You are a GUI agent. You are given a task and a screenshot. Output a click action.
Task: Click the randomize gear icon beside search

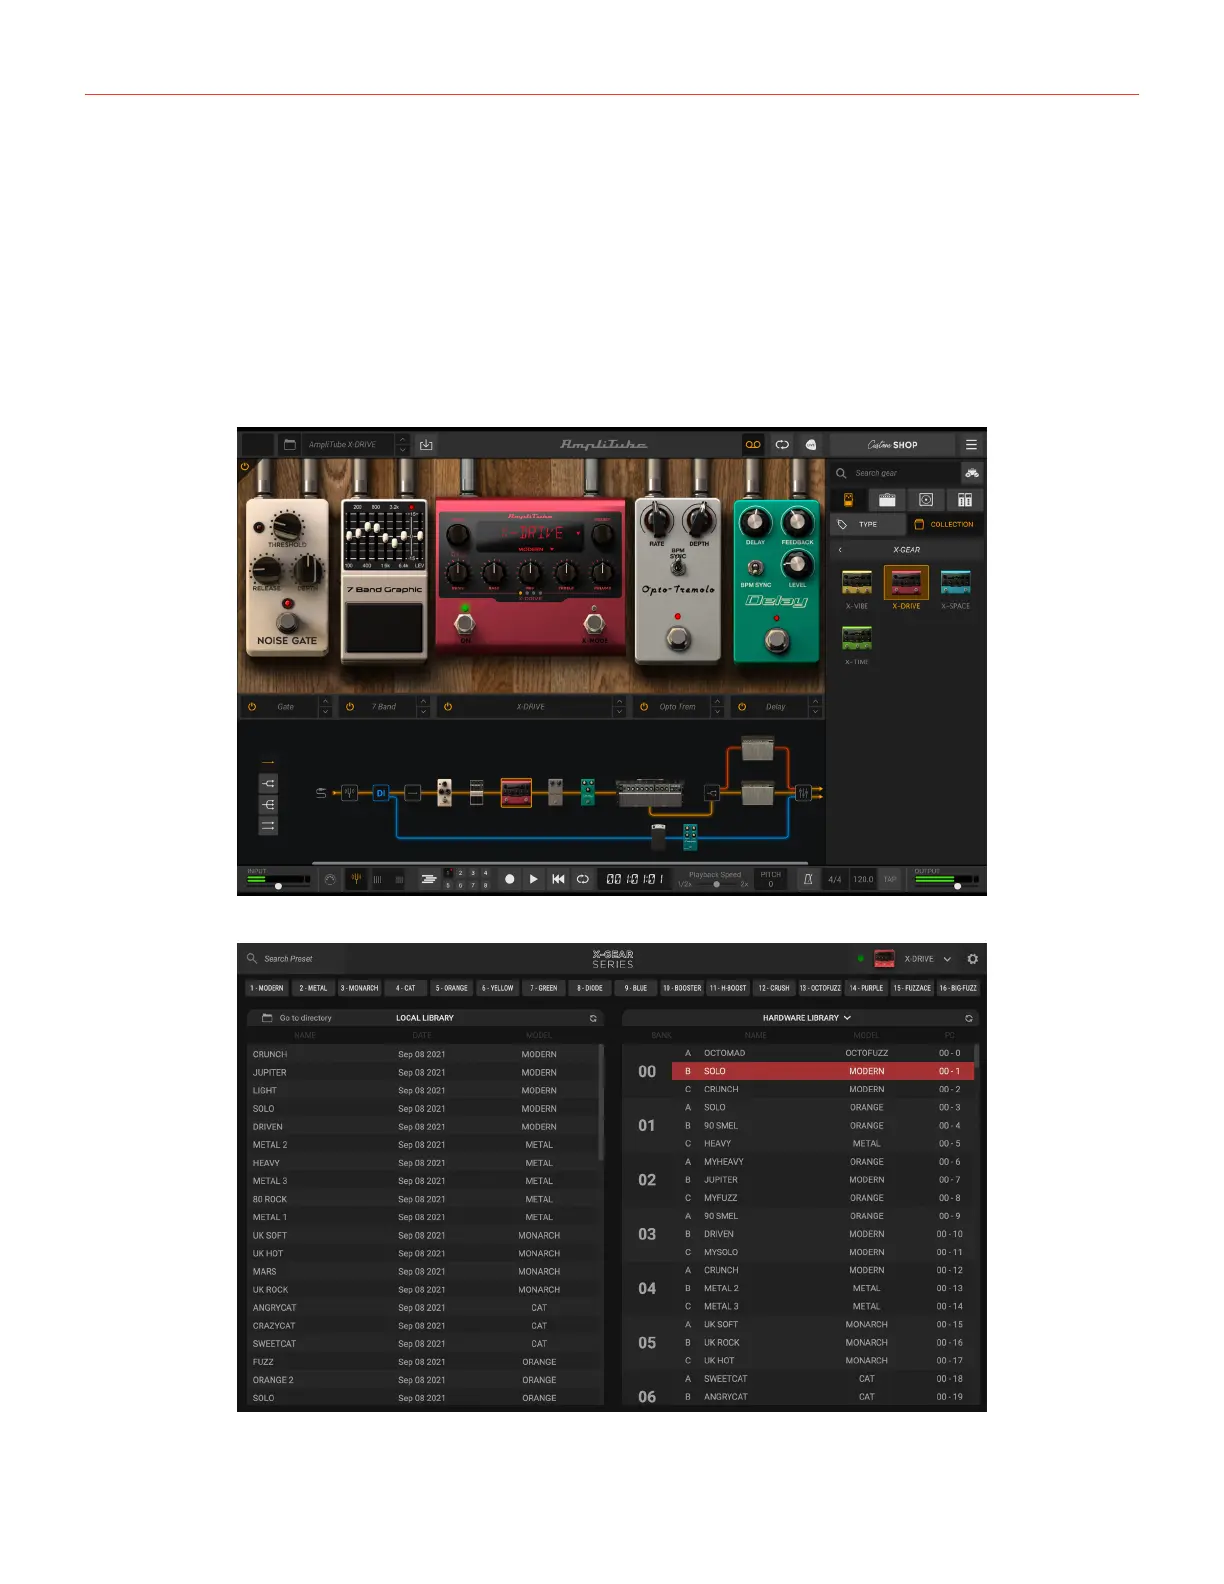click(x=971, y=473)
